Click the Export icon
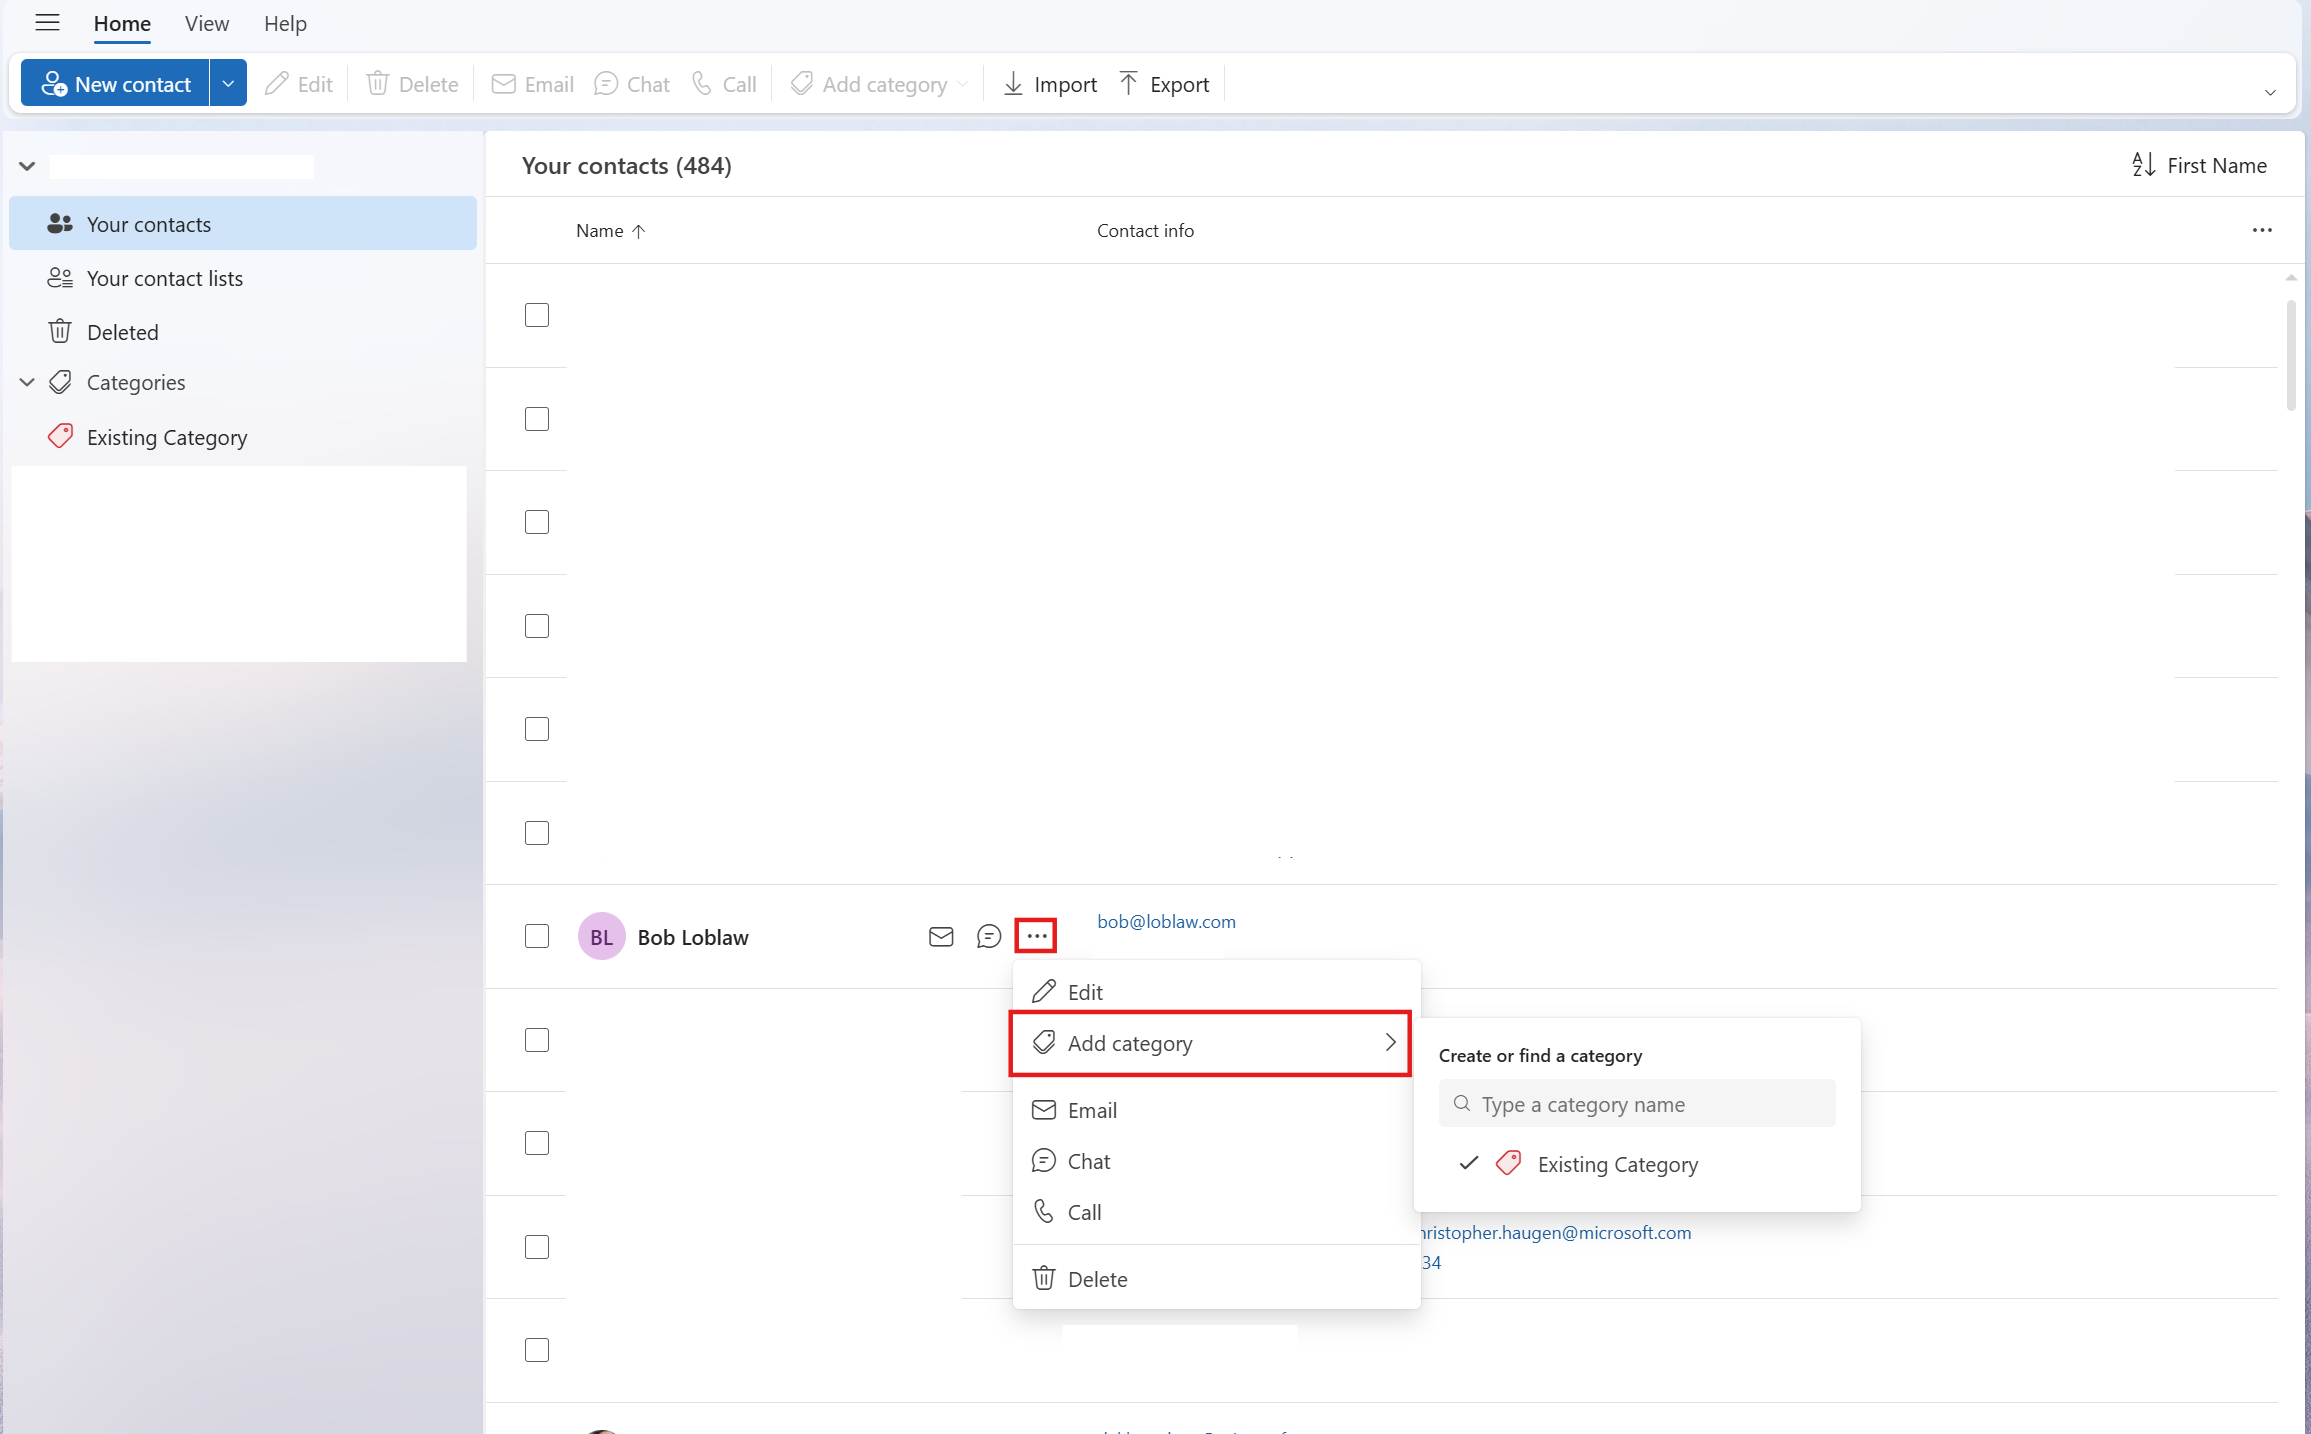 (x=1129, y=84)
